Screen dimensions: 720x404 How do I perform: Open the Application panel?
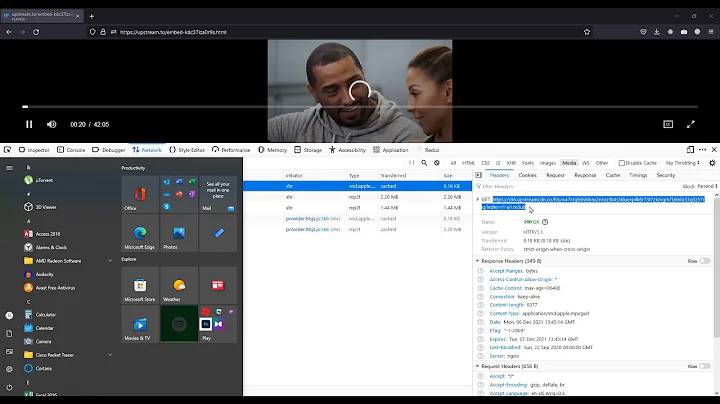[391, 150]
